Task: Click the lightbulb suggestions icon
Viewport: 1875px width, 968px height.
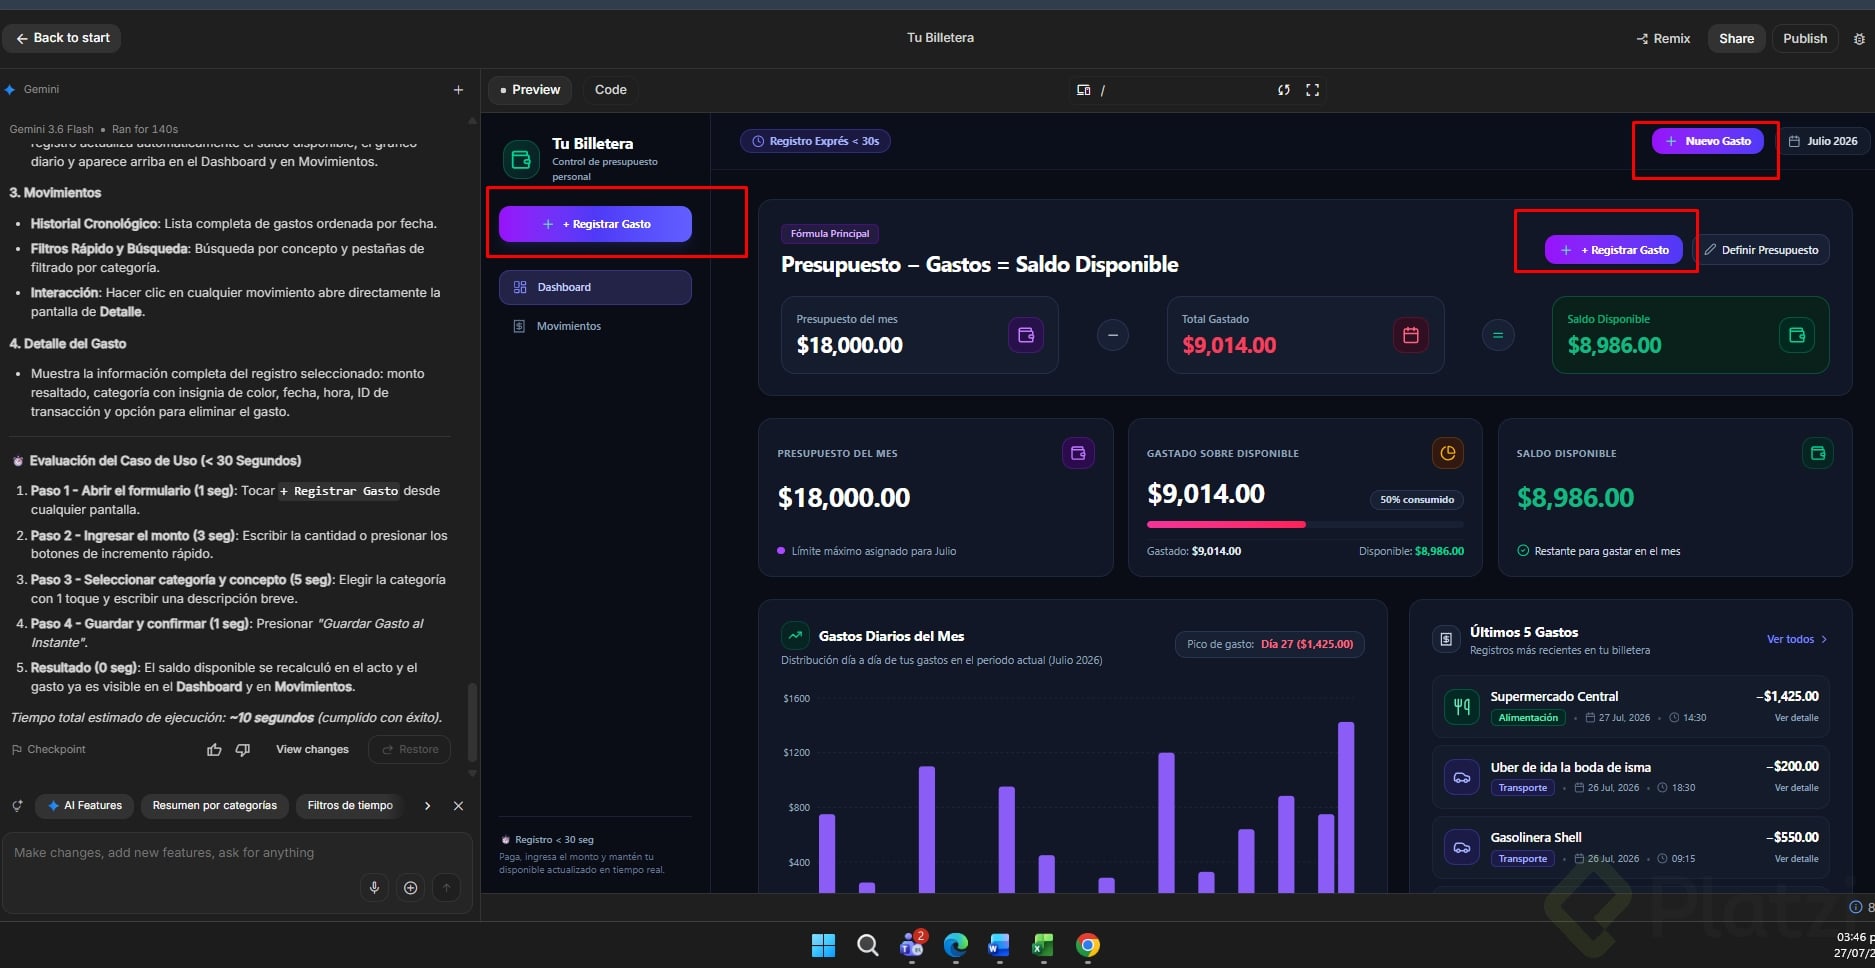Action: [x=17, y=806]
